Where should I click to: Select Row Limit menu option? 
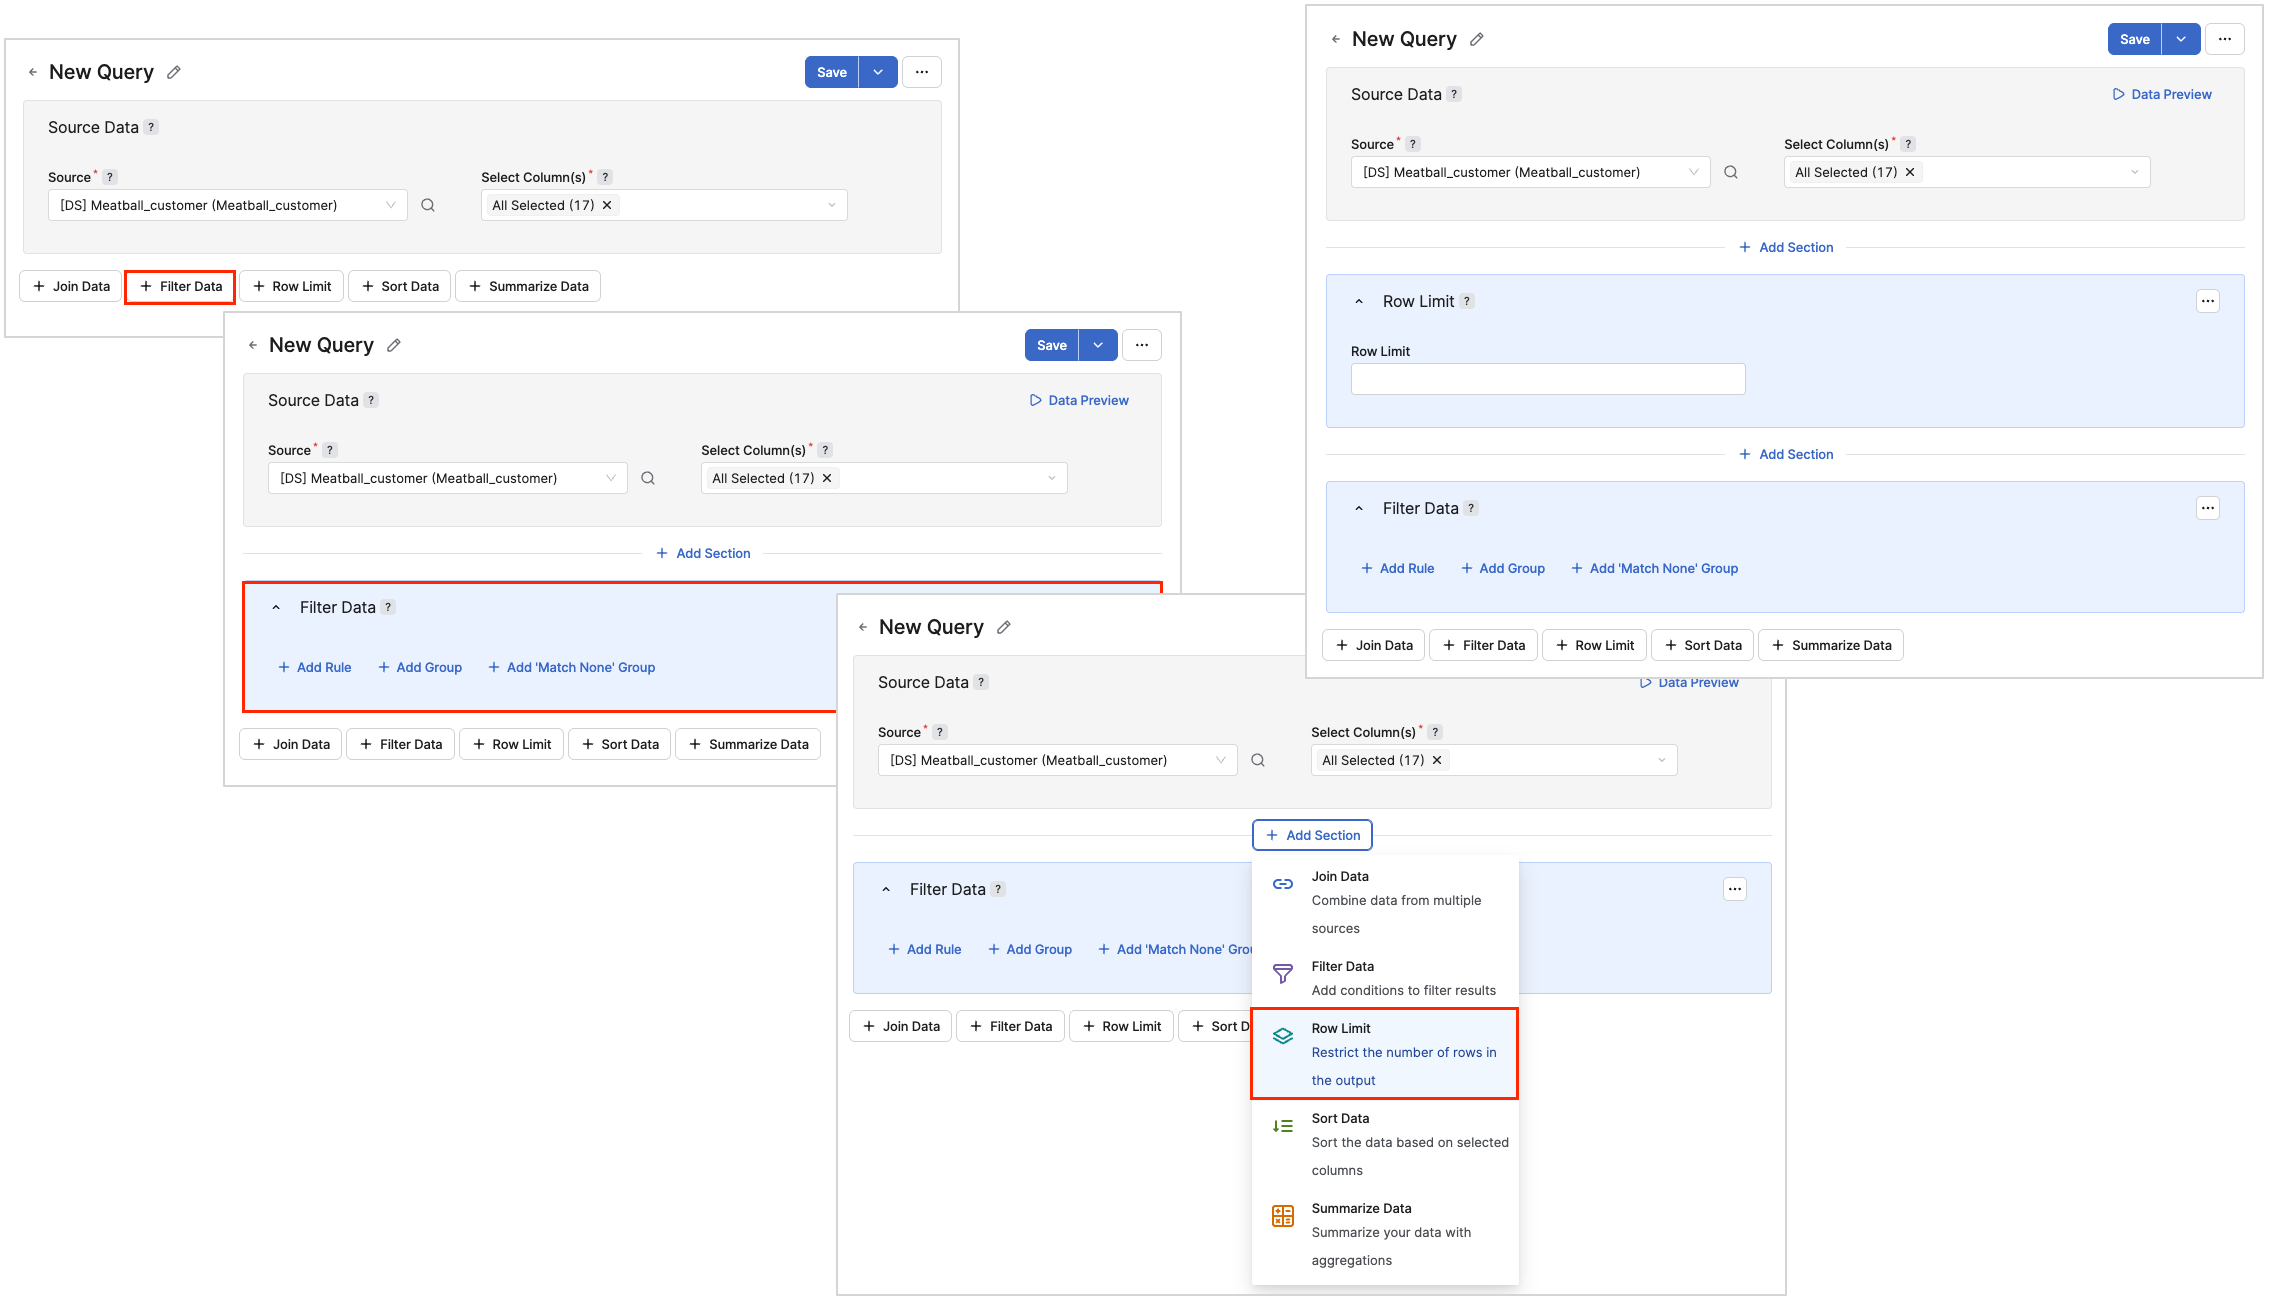(1384, 1053)
